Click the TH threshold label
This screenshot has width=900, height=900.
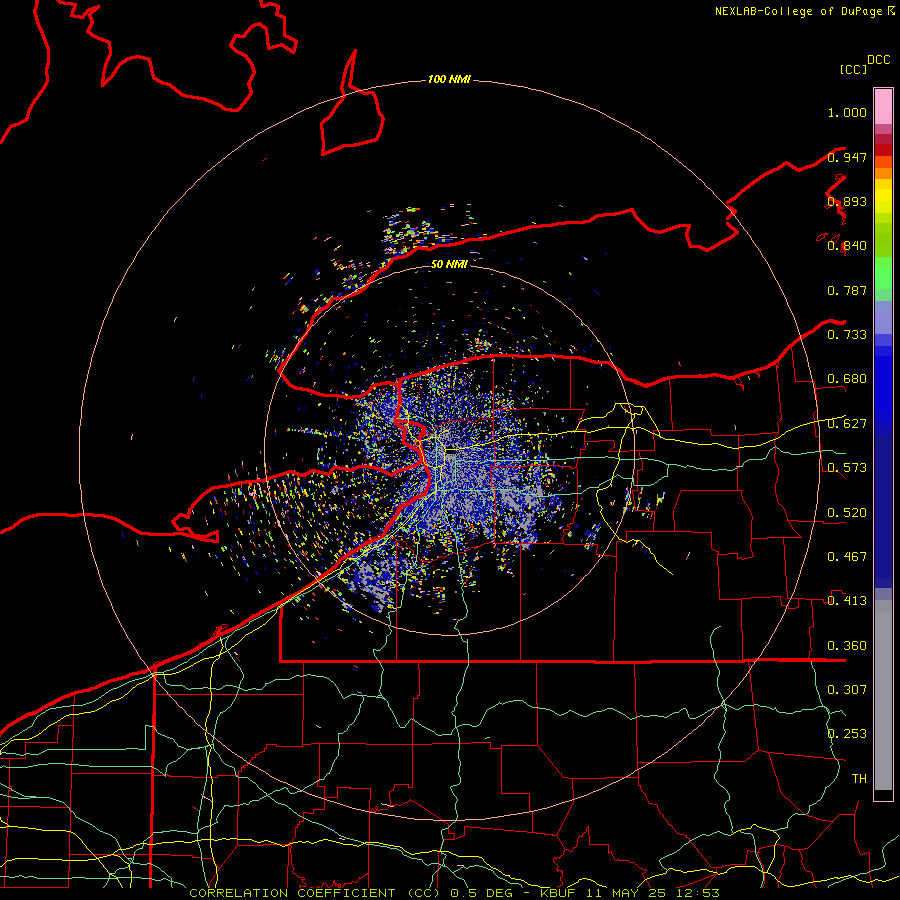pos(859,778)
